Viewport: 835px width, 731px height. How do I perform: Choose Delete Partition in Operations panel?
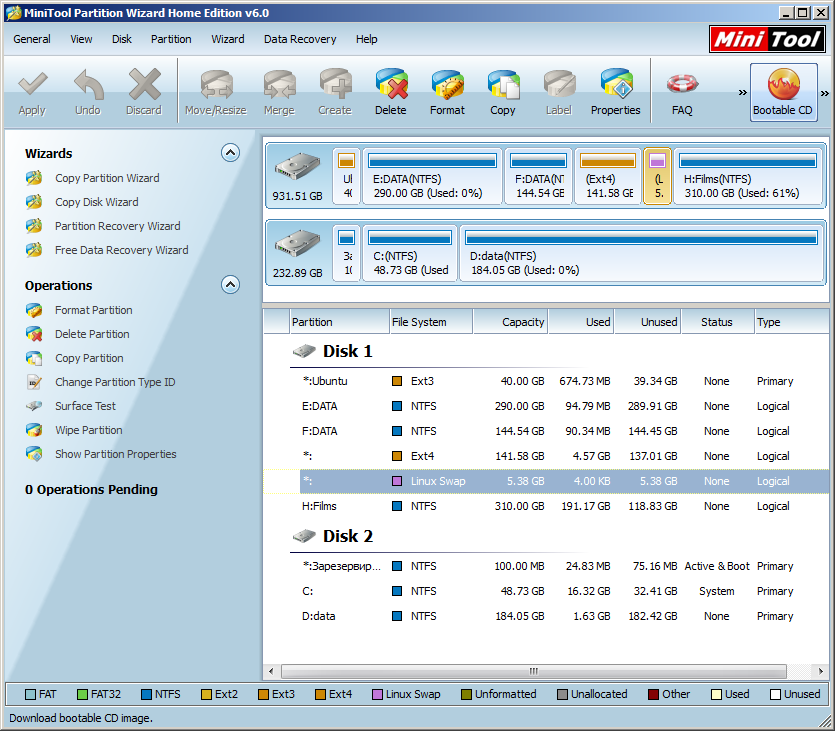pyautogui.click(x=92, y=334)
